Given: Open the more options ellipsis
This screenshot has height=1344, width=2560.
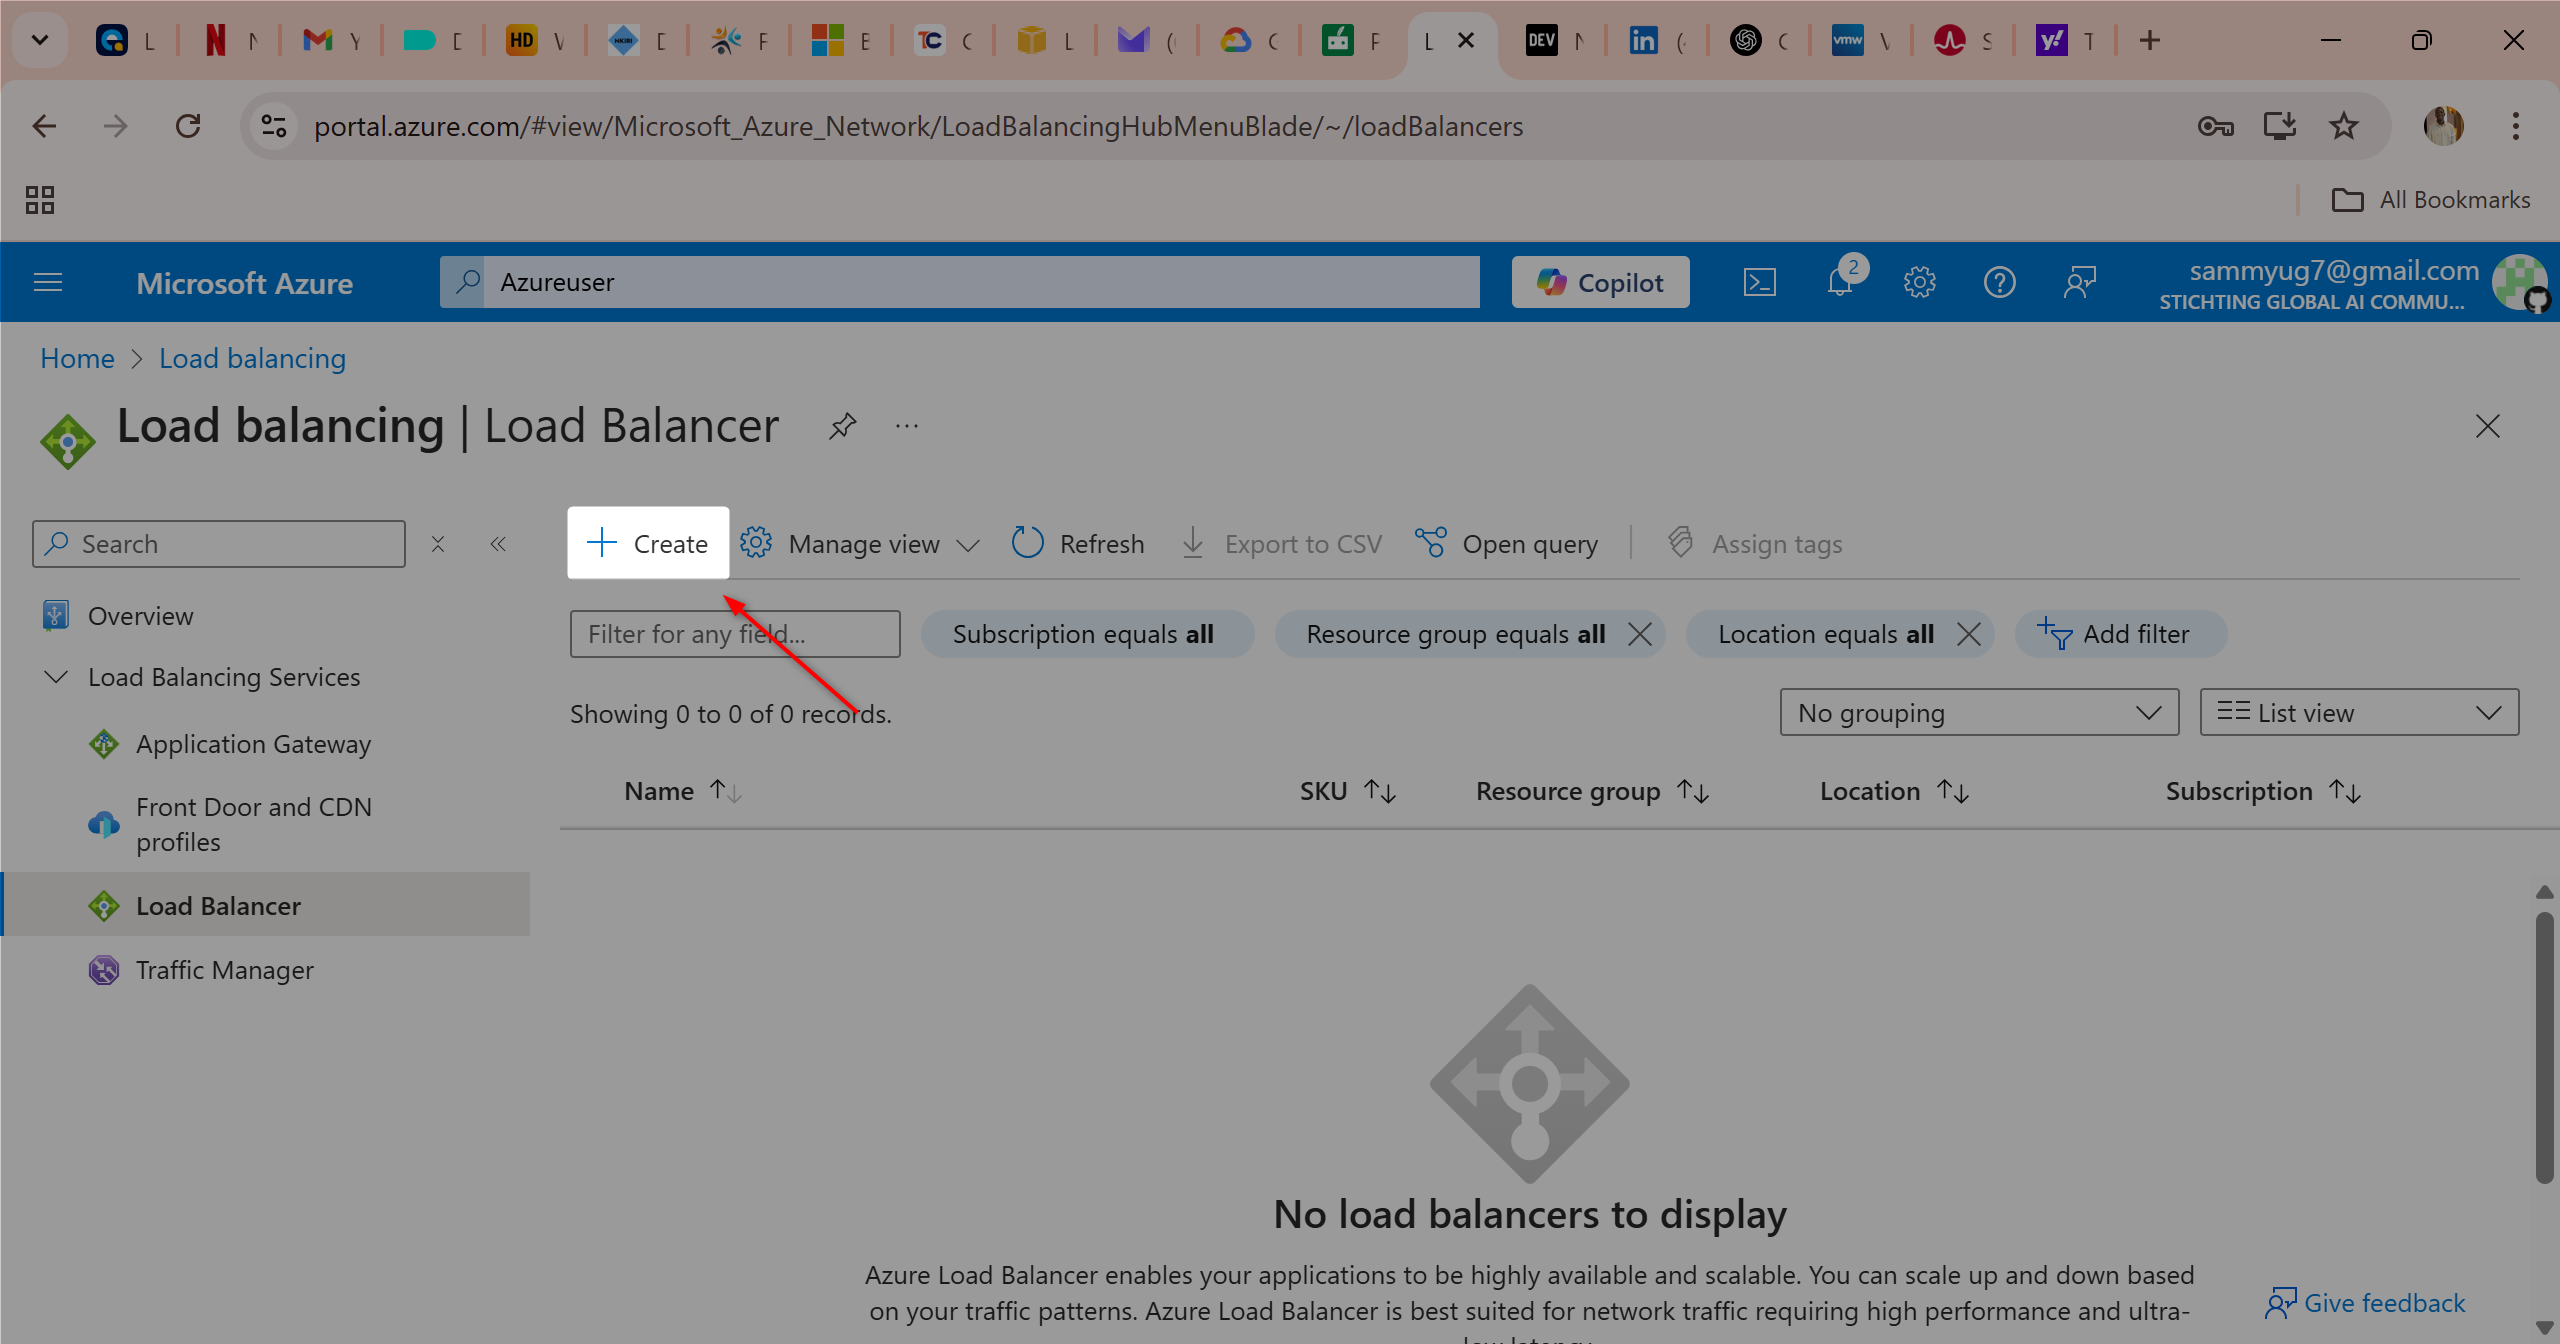Looking at the screenshot, I should click(x=907, y=426).
